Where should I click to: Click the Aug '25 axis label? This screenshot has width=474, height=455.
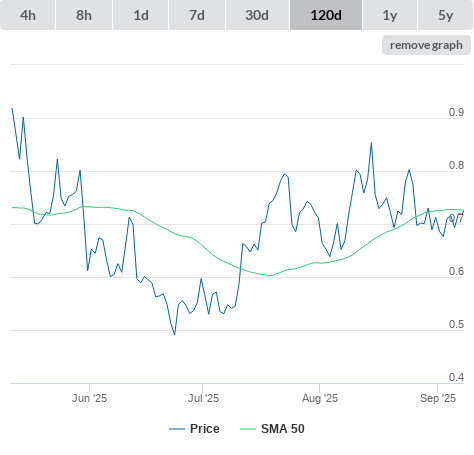click(x=320, y=398)
